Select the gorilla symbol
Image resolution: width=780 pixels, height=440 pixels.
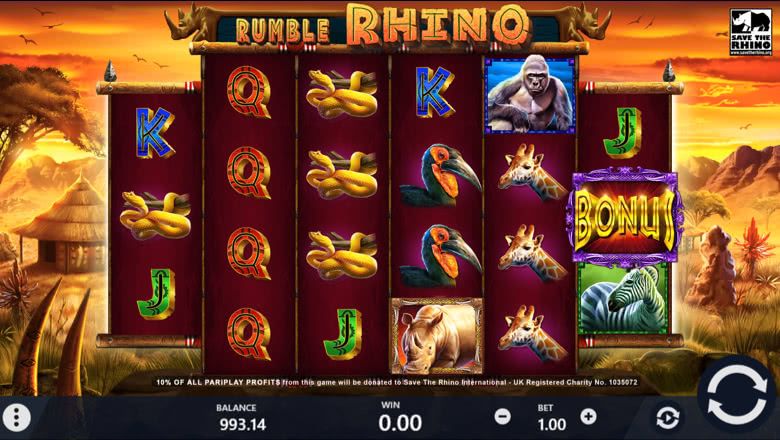click(x=530, y=94)
